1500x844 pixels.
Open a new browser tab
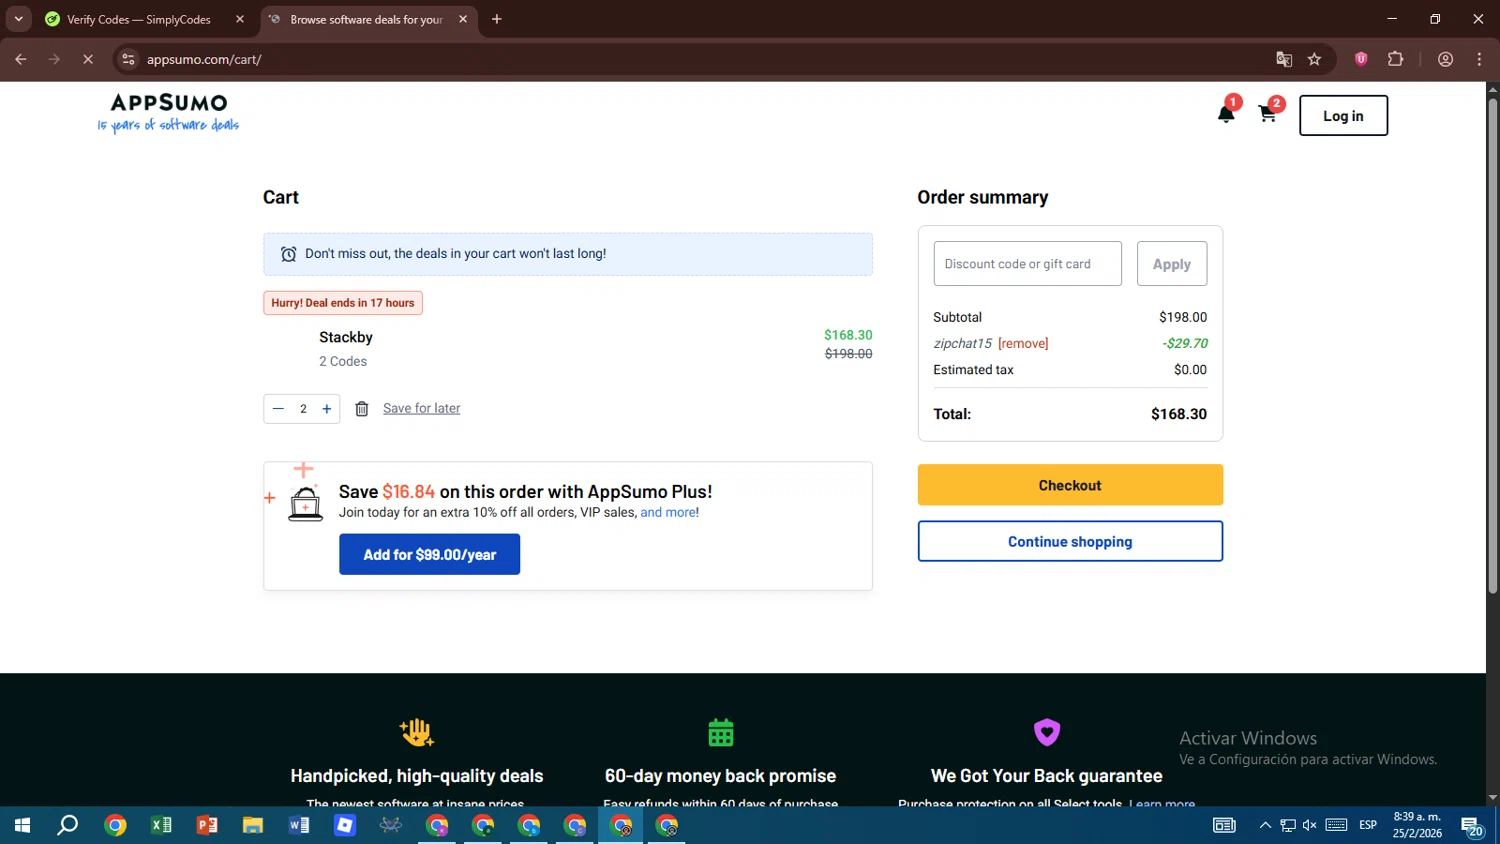(497, 19)
